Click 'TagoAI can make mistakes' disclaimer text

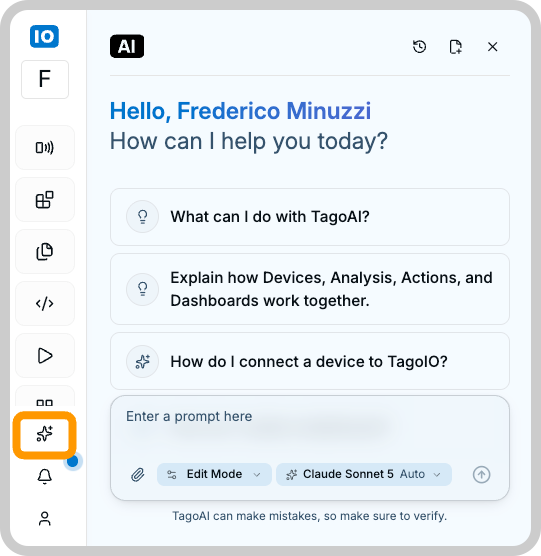(309, 516)
